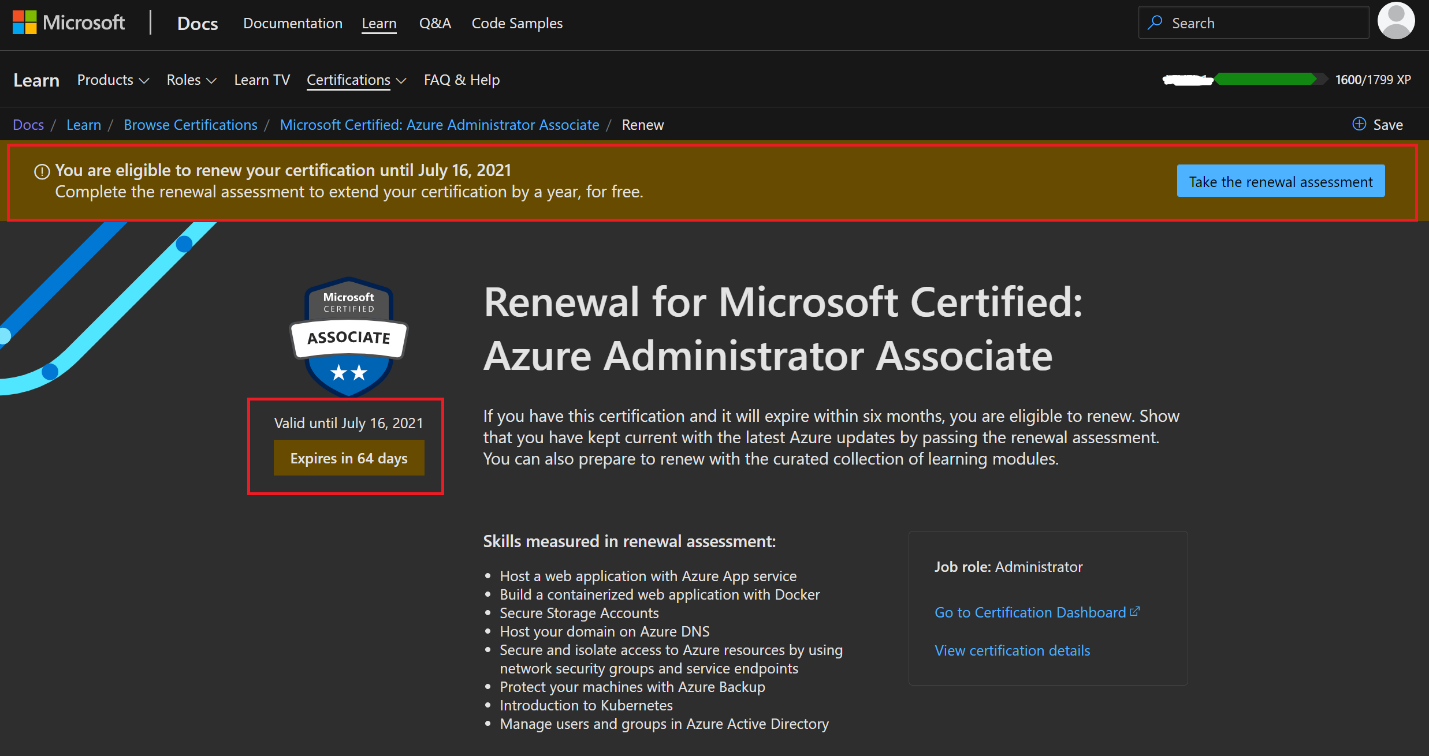Click the Renew breadcrumb text
1429x756 pixels.
[643, 125]
